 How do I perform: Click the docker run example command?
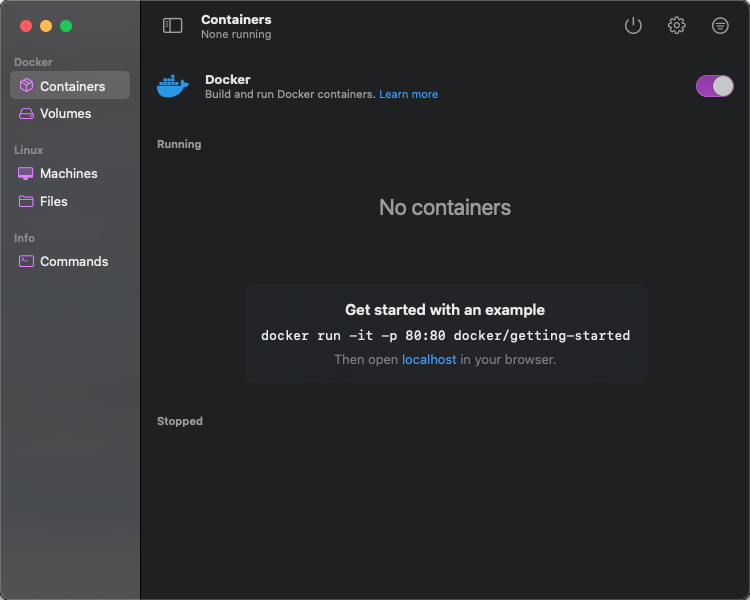[445, 335]
